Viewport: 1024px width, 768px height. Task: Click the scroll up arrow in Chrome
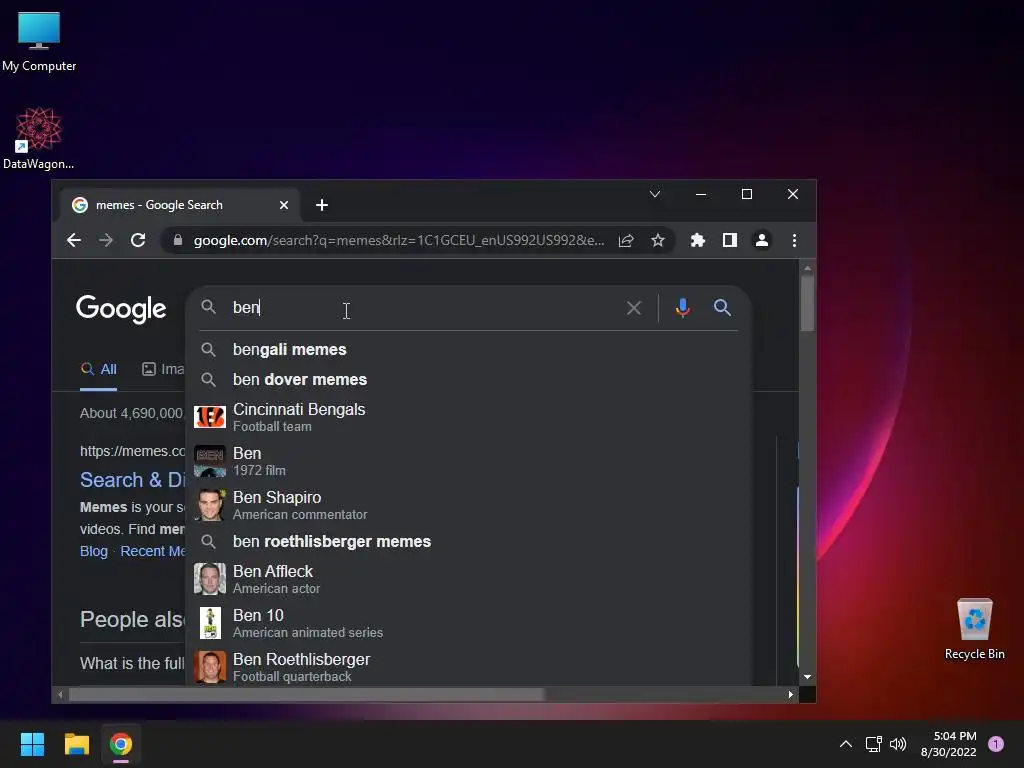coord(807,268)
